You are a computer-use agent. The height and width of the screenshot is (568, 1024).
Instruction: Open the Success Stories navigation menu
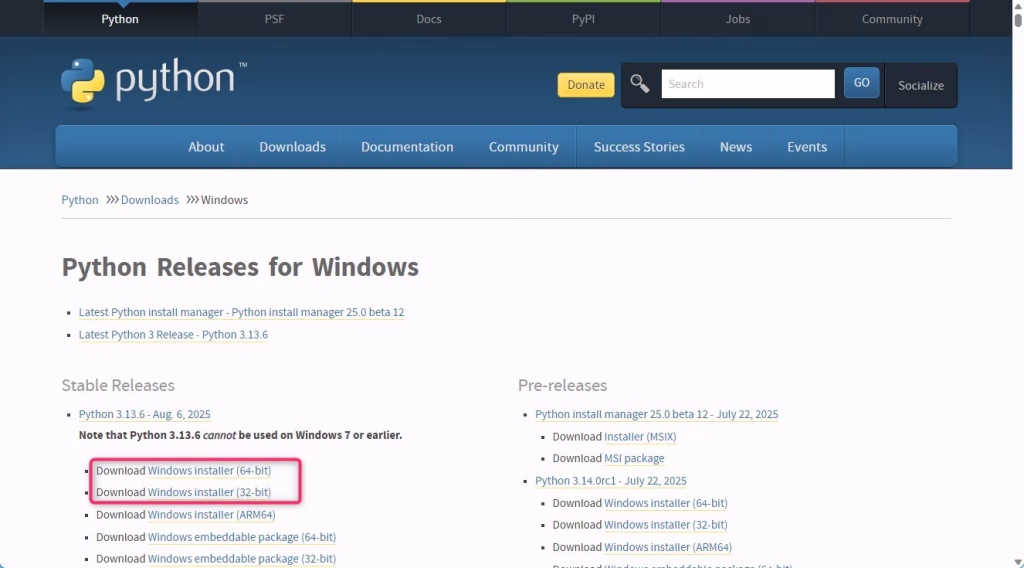tap(639, 147)
